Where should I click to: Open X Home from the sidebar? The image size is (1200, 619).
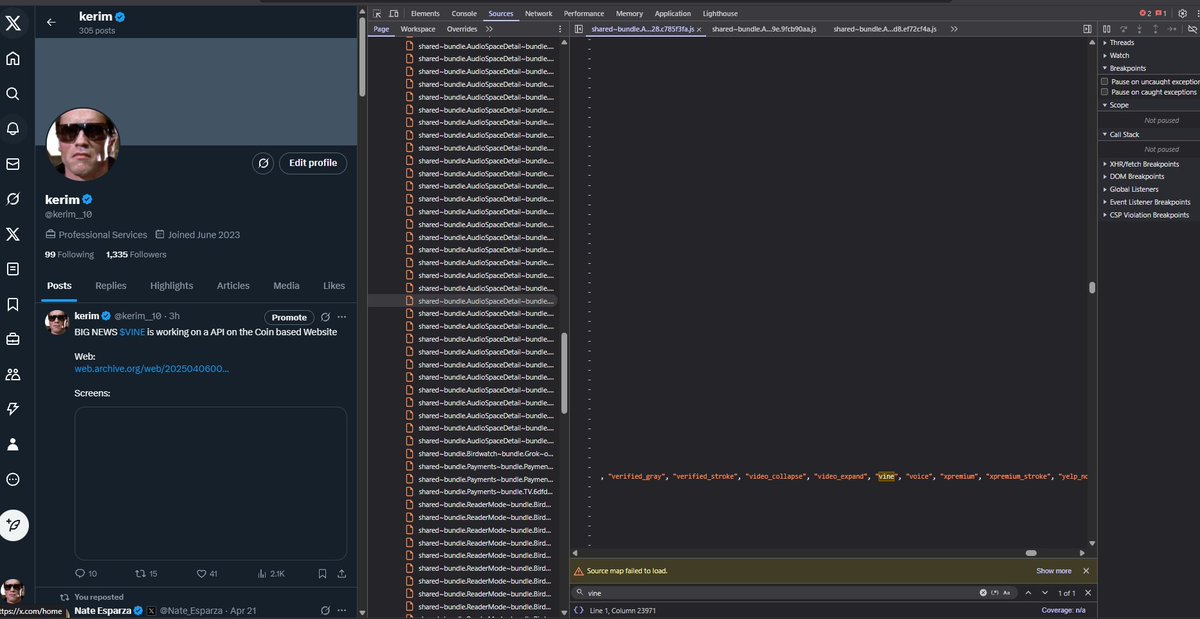click(13, 58)
